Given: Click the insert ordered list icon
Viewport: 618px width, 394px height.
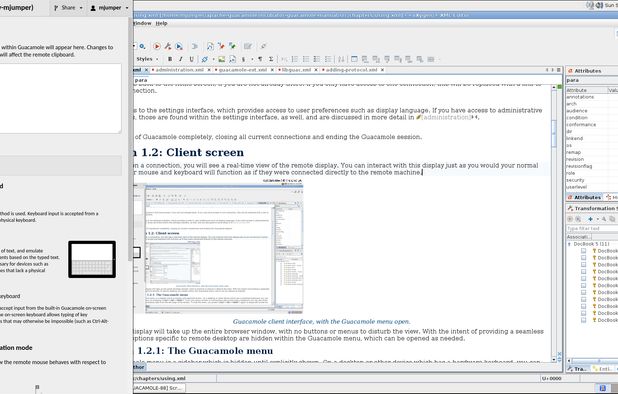Looking at the screenshot, I should tap(295, 59).
